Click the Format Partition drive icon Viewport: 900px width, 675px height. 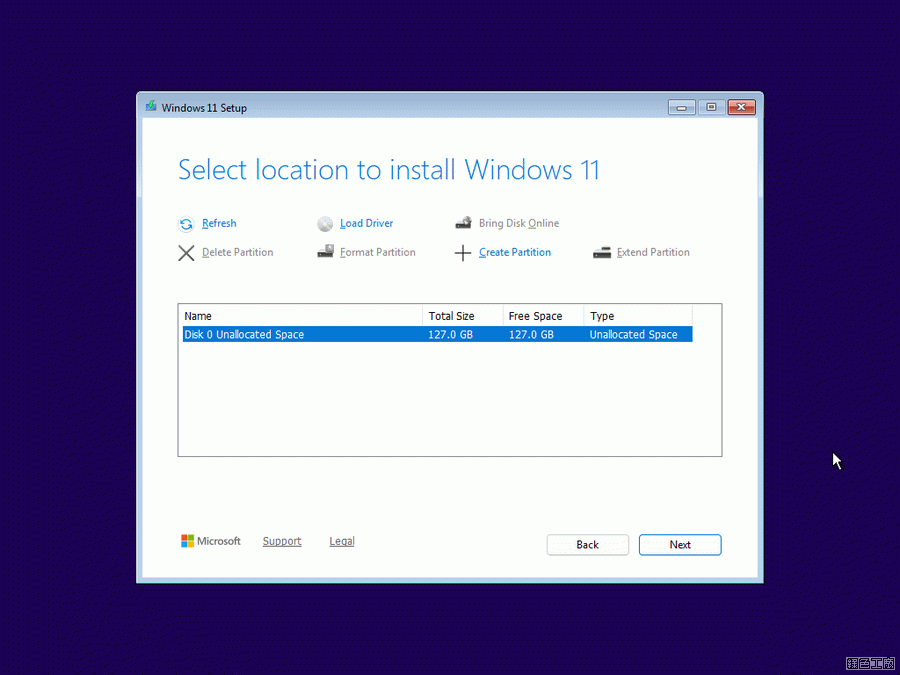(x=325, y=253)
